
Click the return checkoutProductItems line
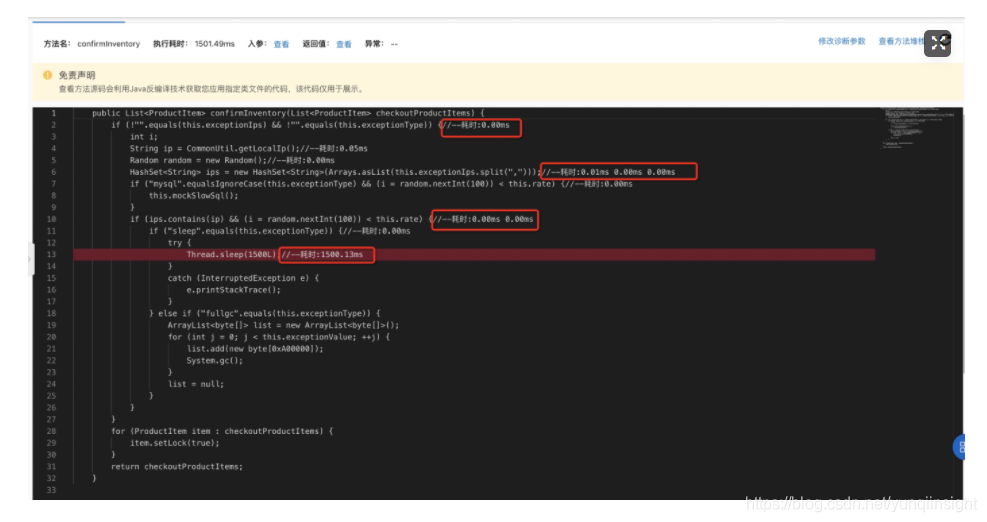coord(177,467)
